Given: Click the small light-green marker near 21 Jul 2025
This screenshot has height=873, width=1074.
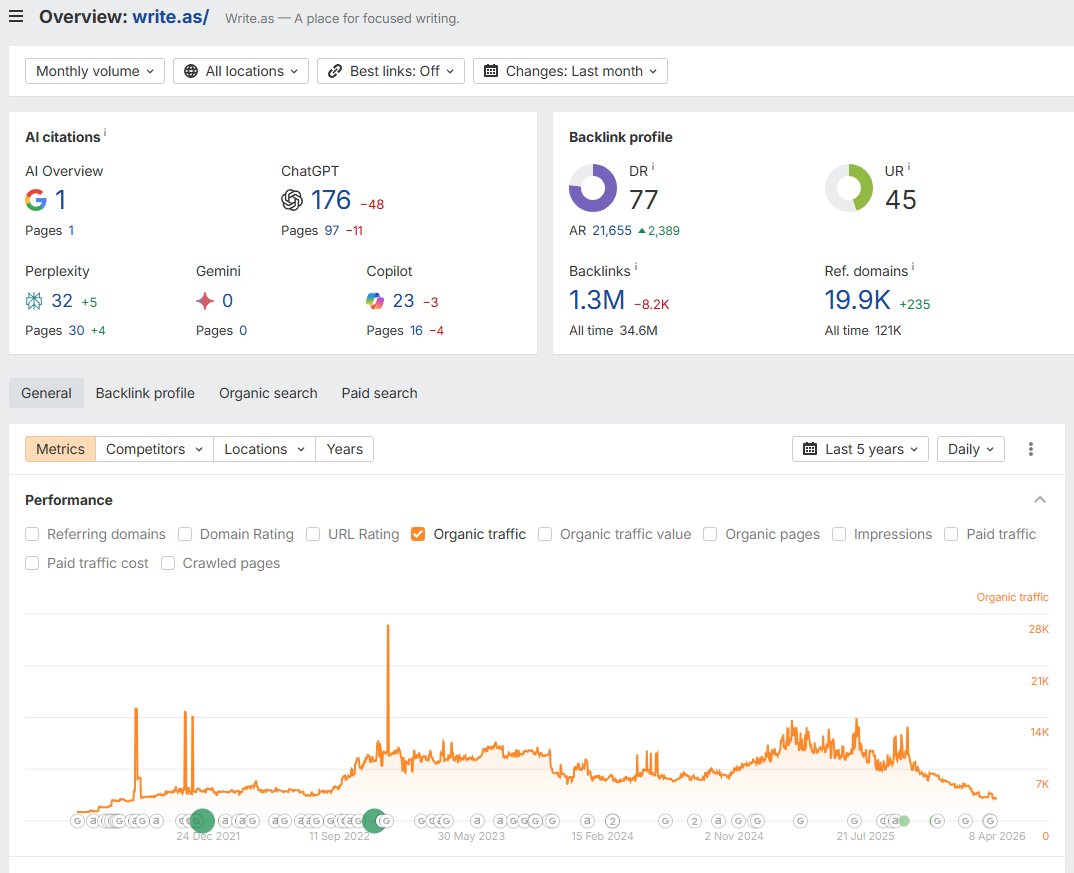Looking at the screenshot, I should [904, 820].
